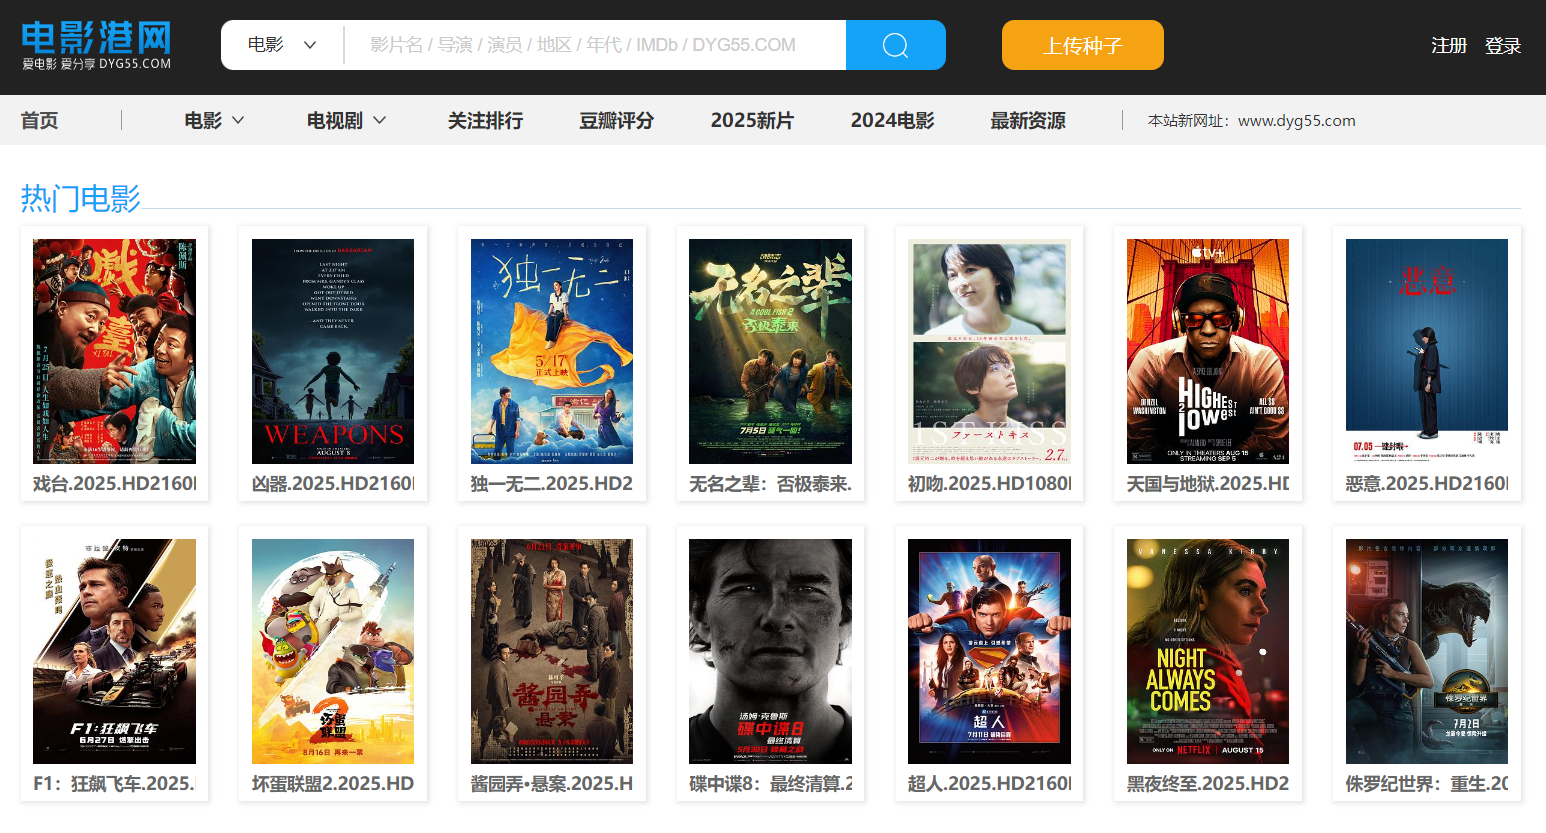Viewport: 1546px width, 833px height.
Task: Focus the movie search input field
Action: click(595, 45)
